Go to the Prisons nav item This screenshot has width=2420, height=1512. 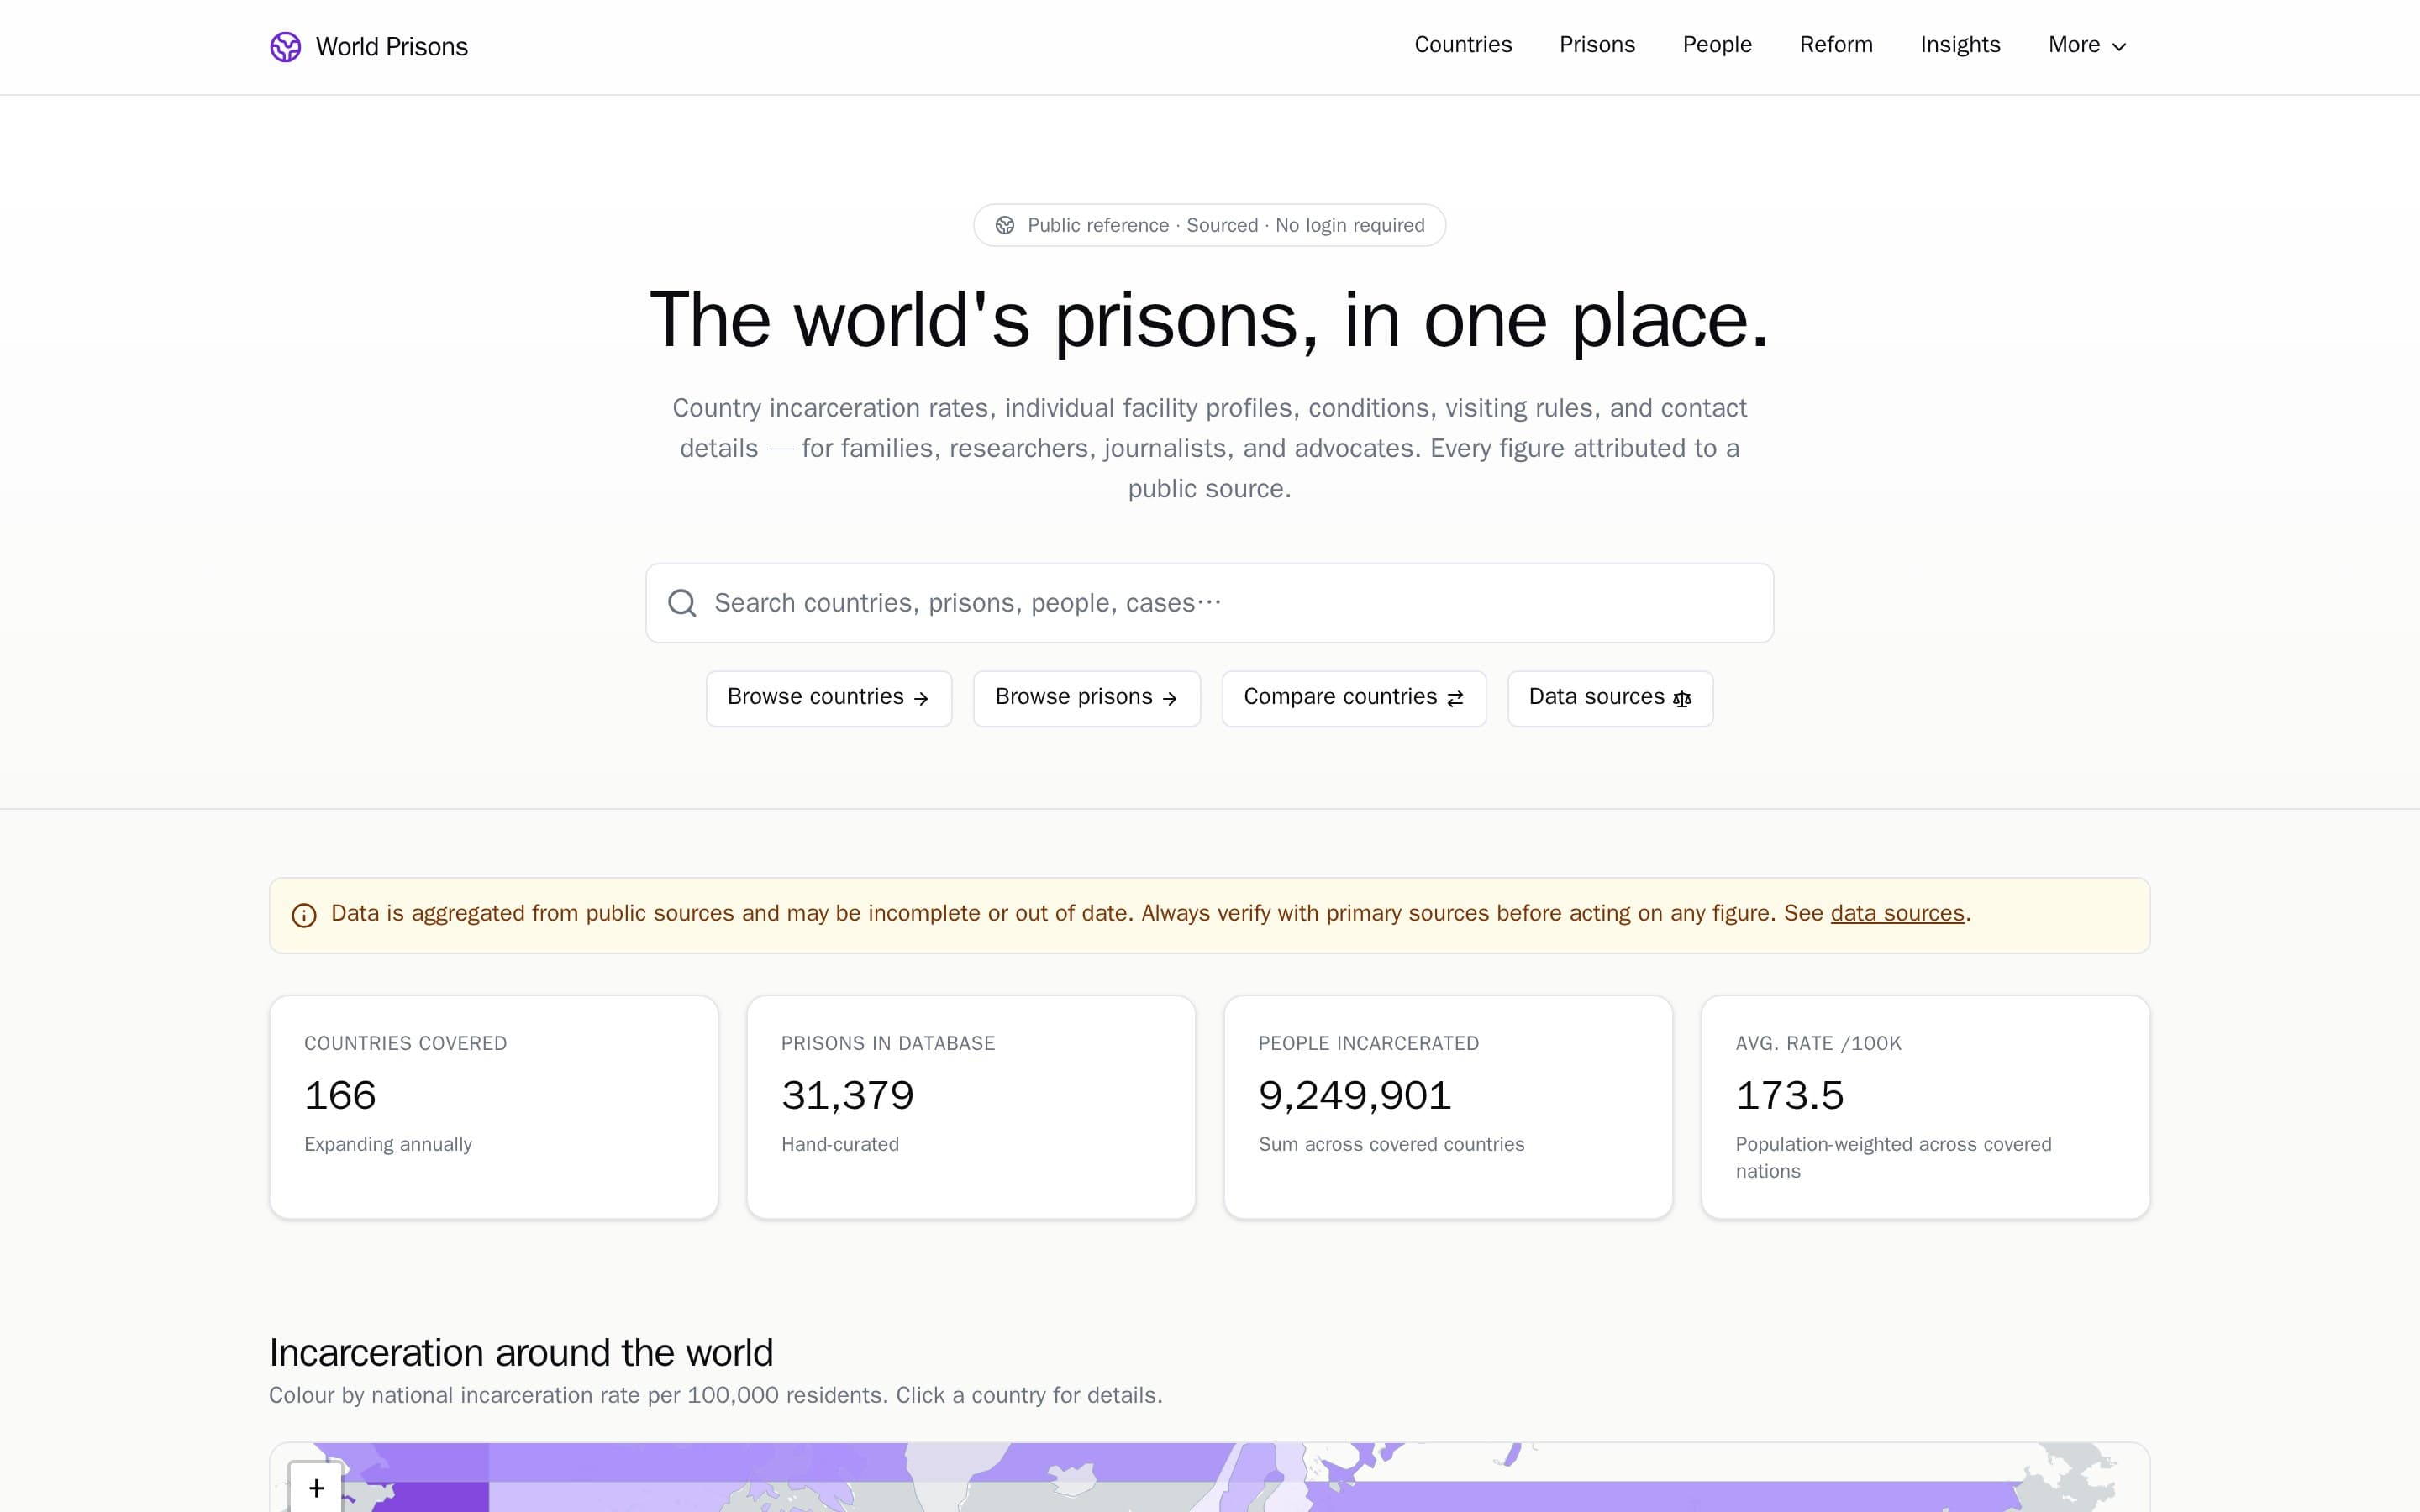(x=1597, y=45)
